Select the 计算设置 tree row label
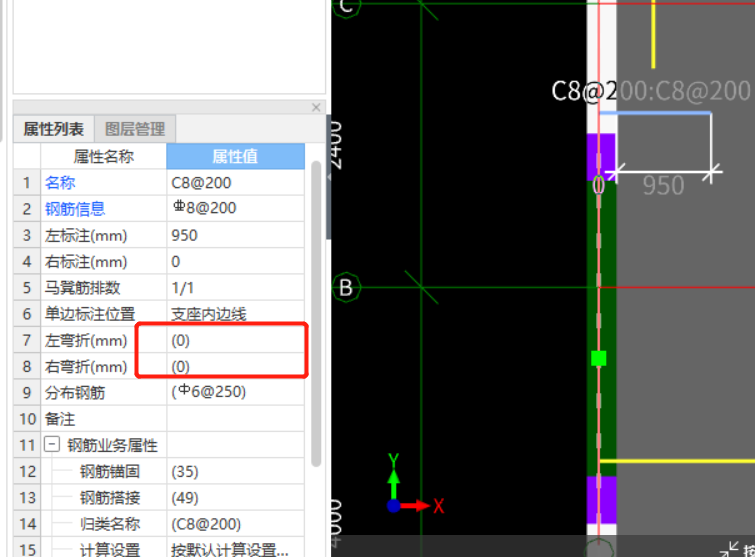Screen dimensions: 755x557 pos(110,549)
